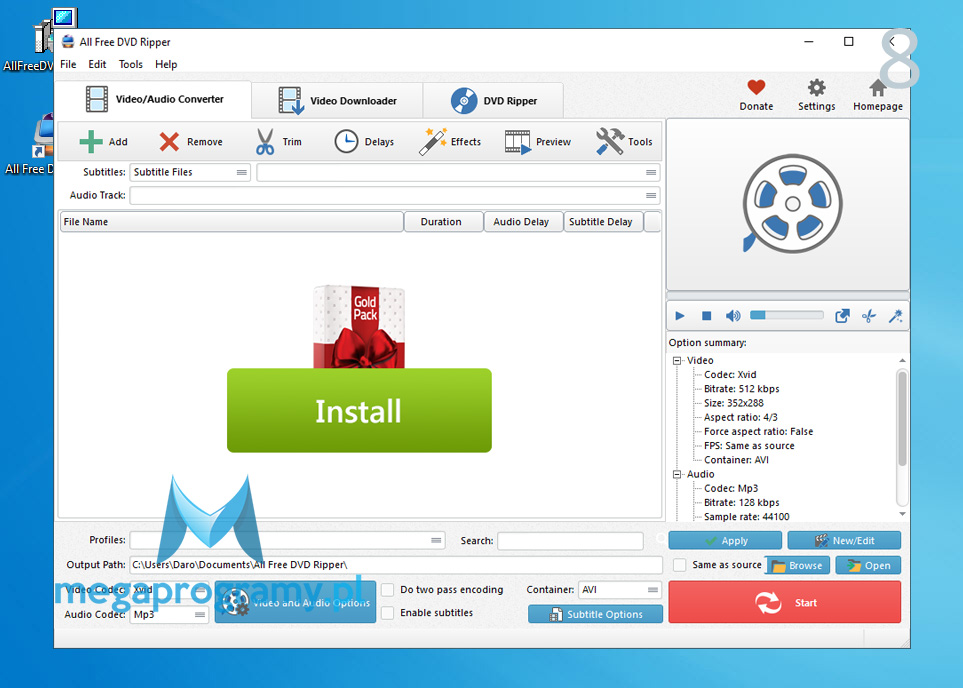
Task: Open the output folder with Open
Action: coord(868,565)
